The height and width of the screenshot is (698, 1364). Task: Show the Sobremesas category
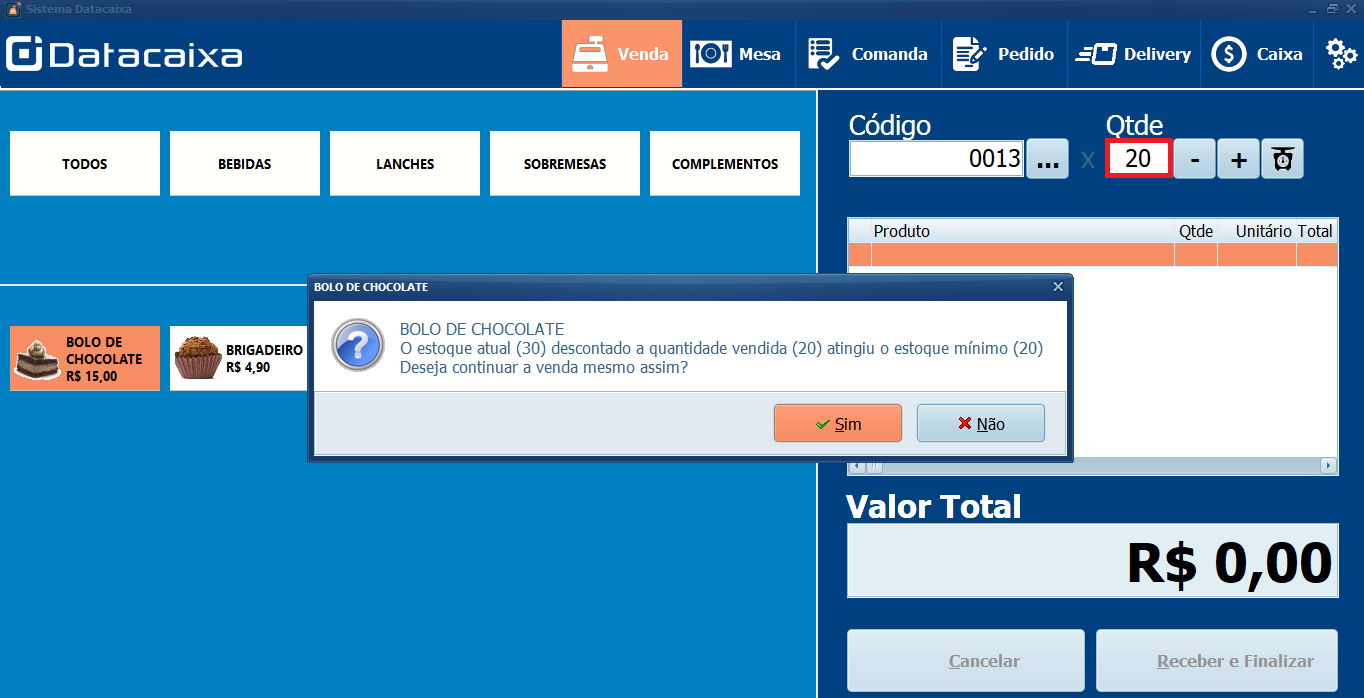(565, 164)
